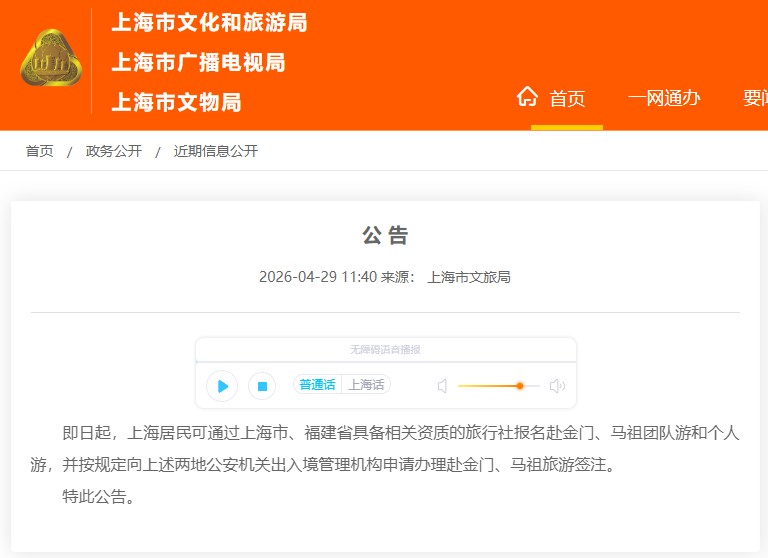This screenshot has height=558, width=768.
Task: Click the 上海市文化和旅游局 header title
Action: click(209, 23)
